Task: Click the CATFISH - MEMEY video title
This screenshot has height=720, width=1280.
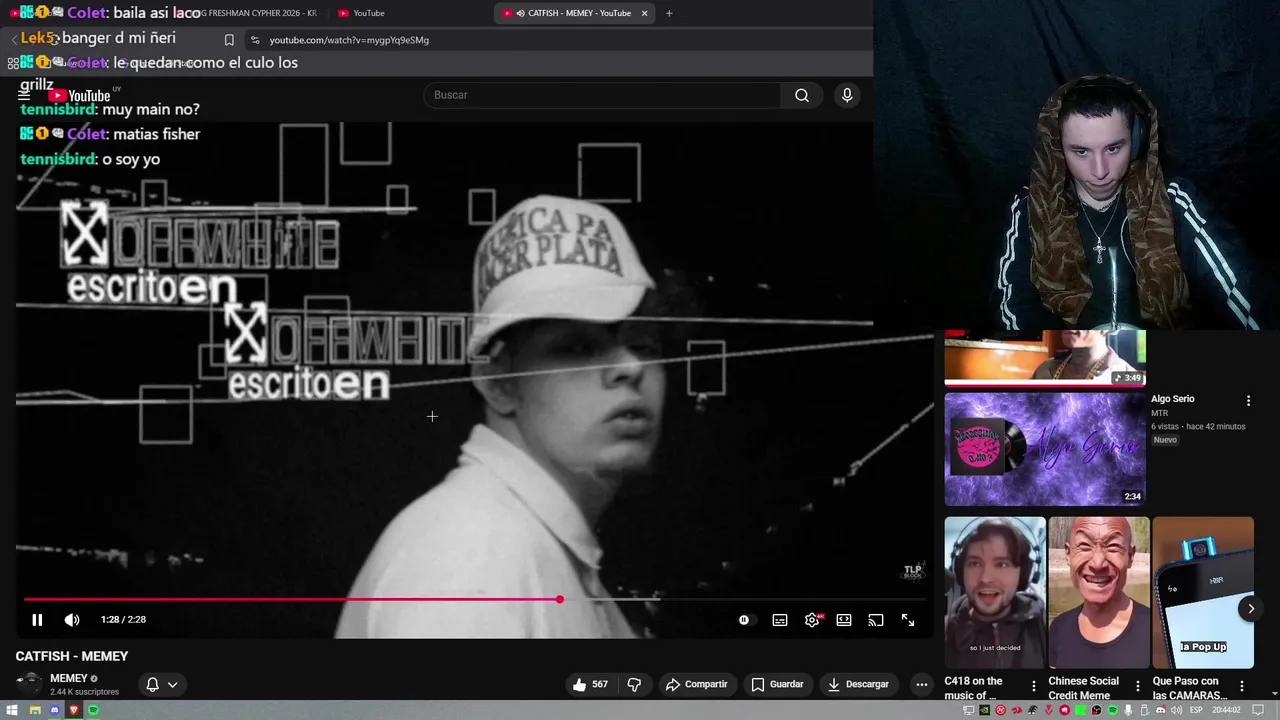Action: pyautogui.click(x=72, y=656)
